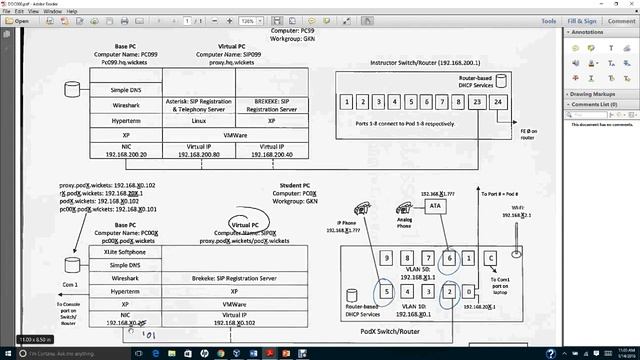This screenshot has height=360, width=640.
Task: Open the Window menu
Action: [52, 11]
